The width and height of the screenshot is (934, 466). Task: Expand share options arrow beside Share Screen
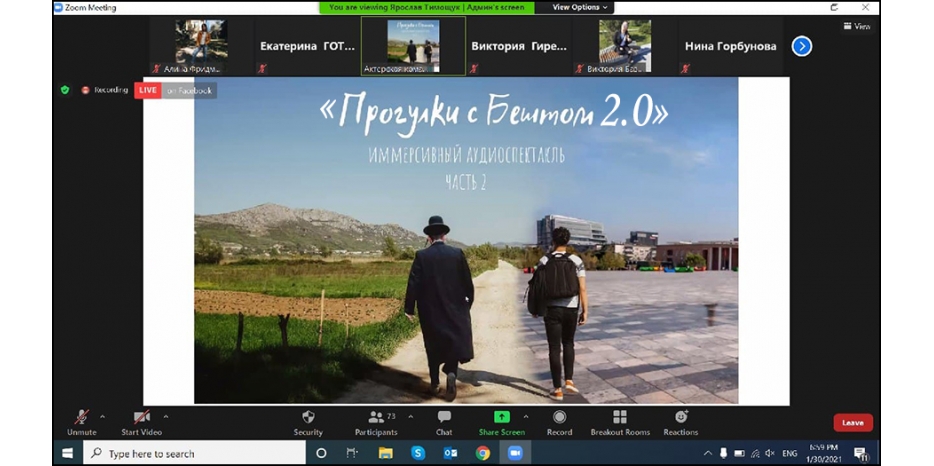(525, 417)
